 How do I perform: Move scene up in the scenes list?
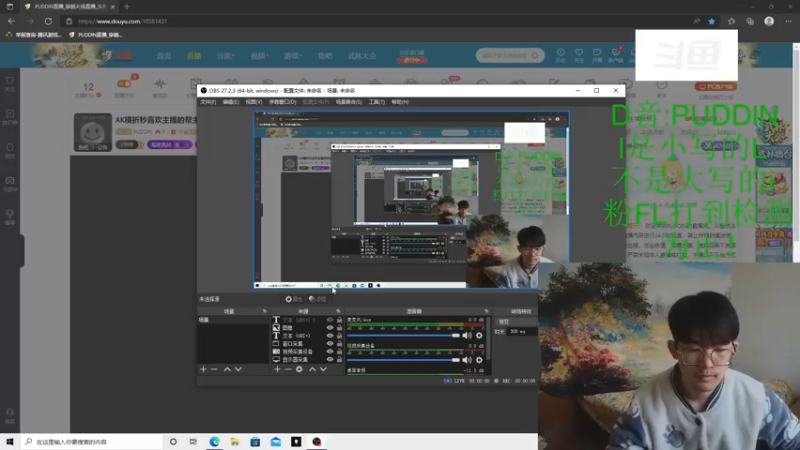(227, 369)
